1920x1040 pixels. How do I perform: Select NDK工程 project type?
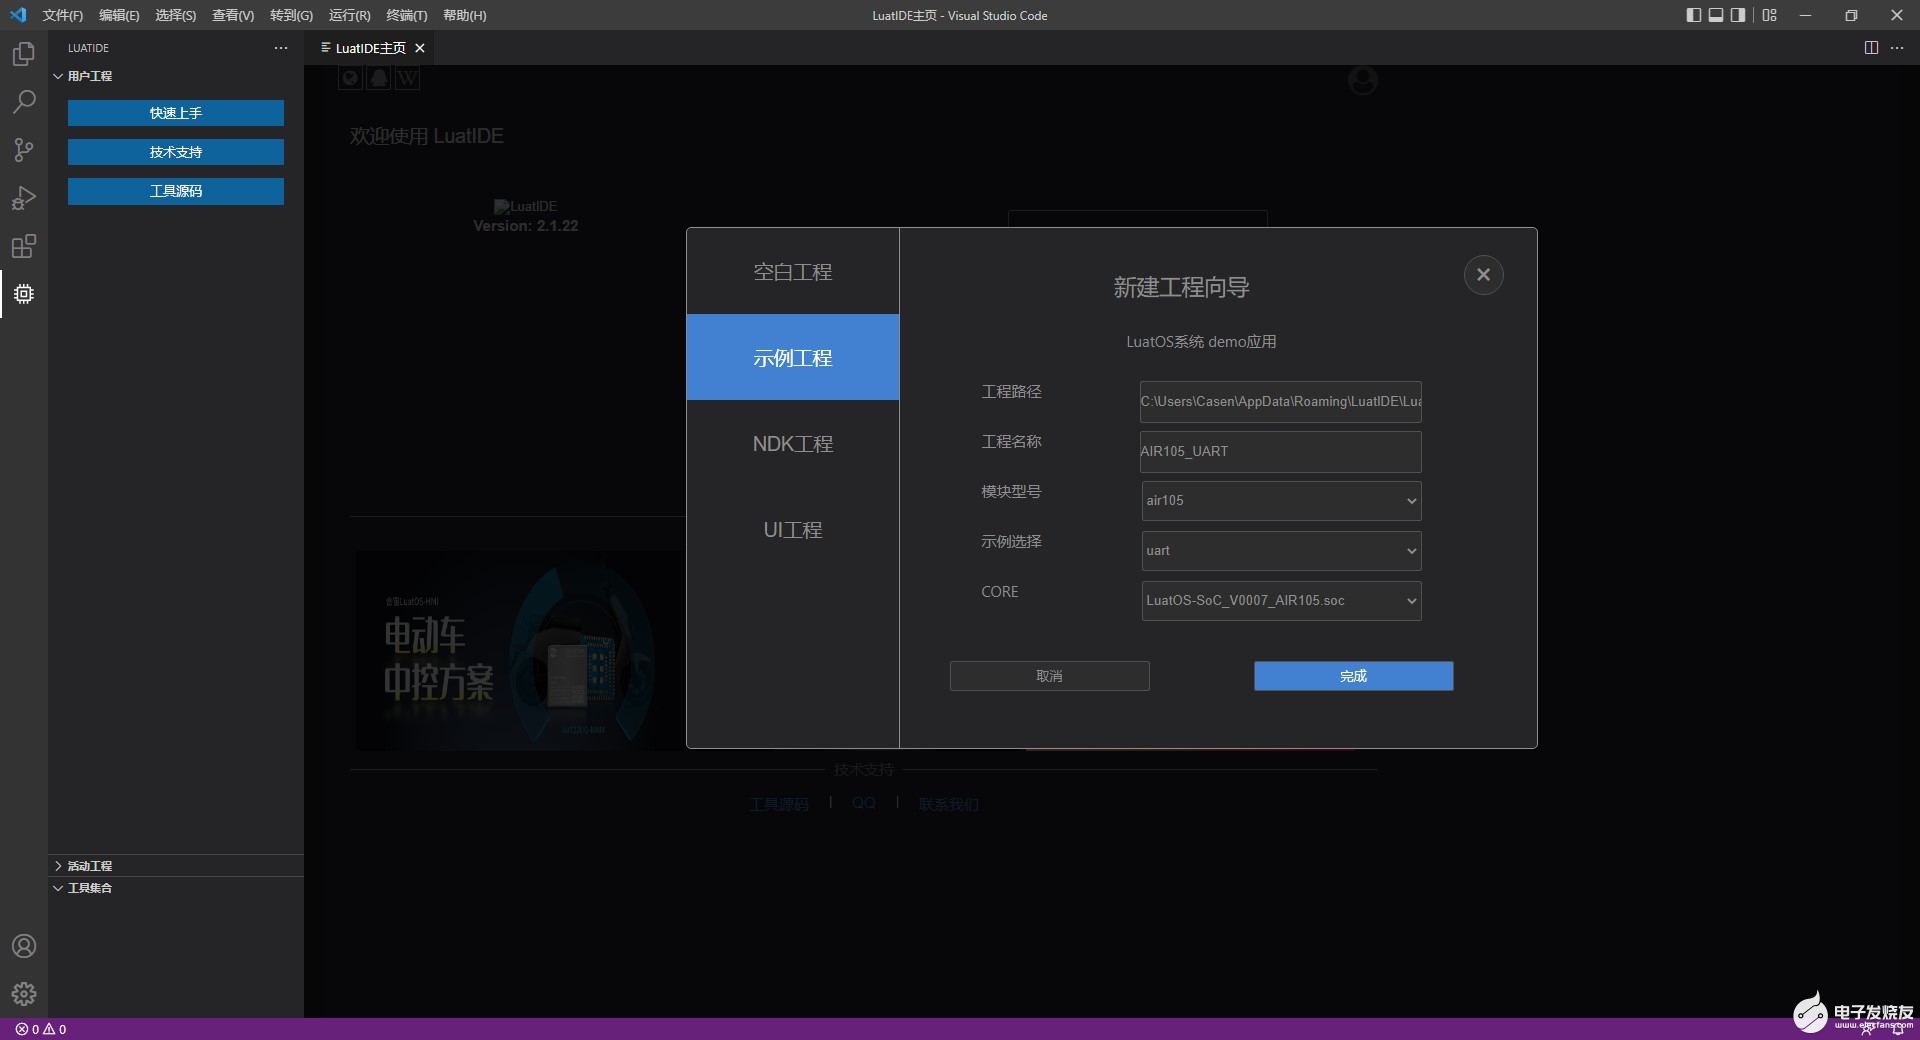(x=793, y=443)
